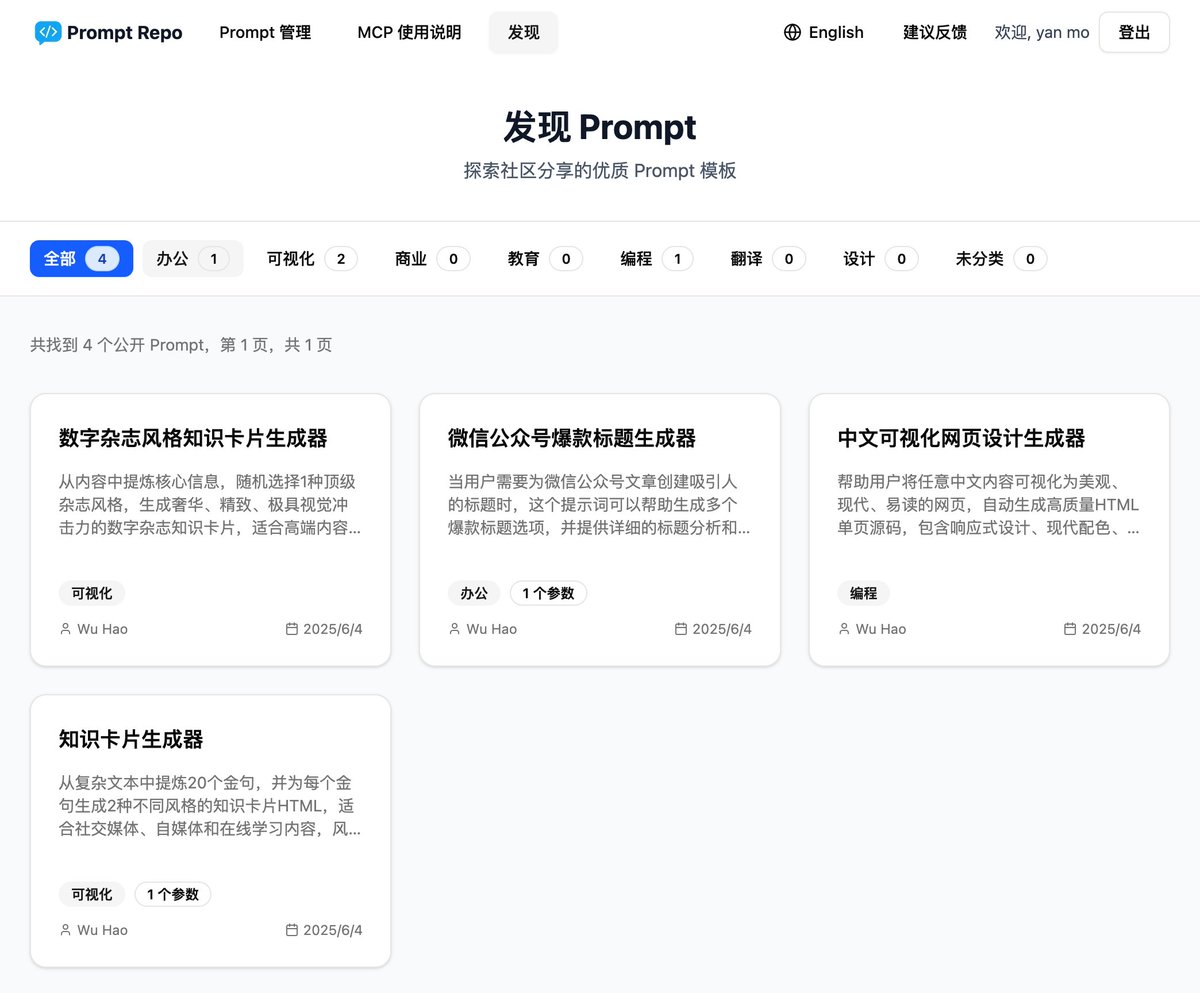The image size is (1200, 993).
Task: Filter prompts by 可视化 category
Action: [310, 258]
